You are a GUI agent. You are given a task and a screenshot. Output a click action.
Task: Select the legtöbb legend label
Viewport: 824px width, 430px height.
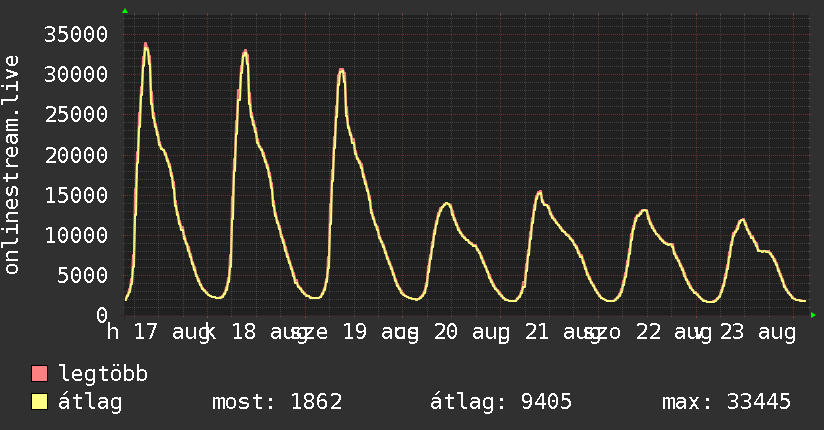[x=103, y=374]
